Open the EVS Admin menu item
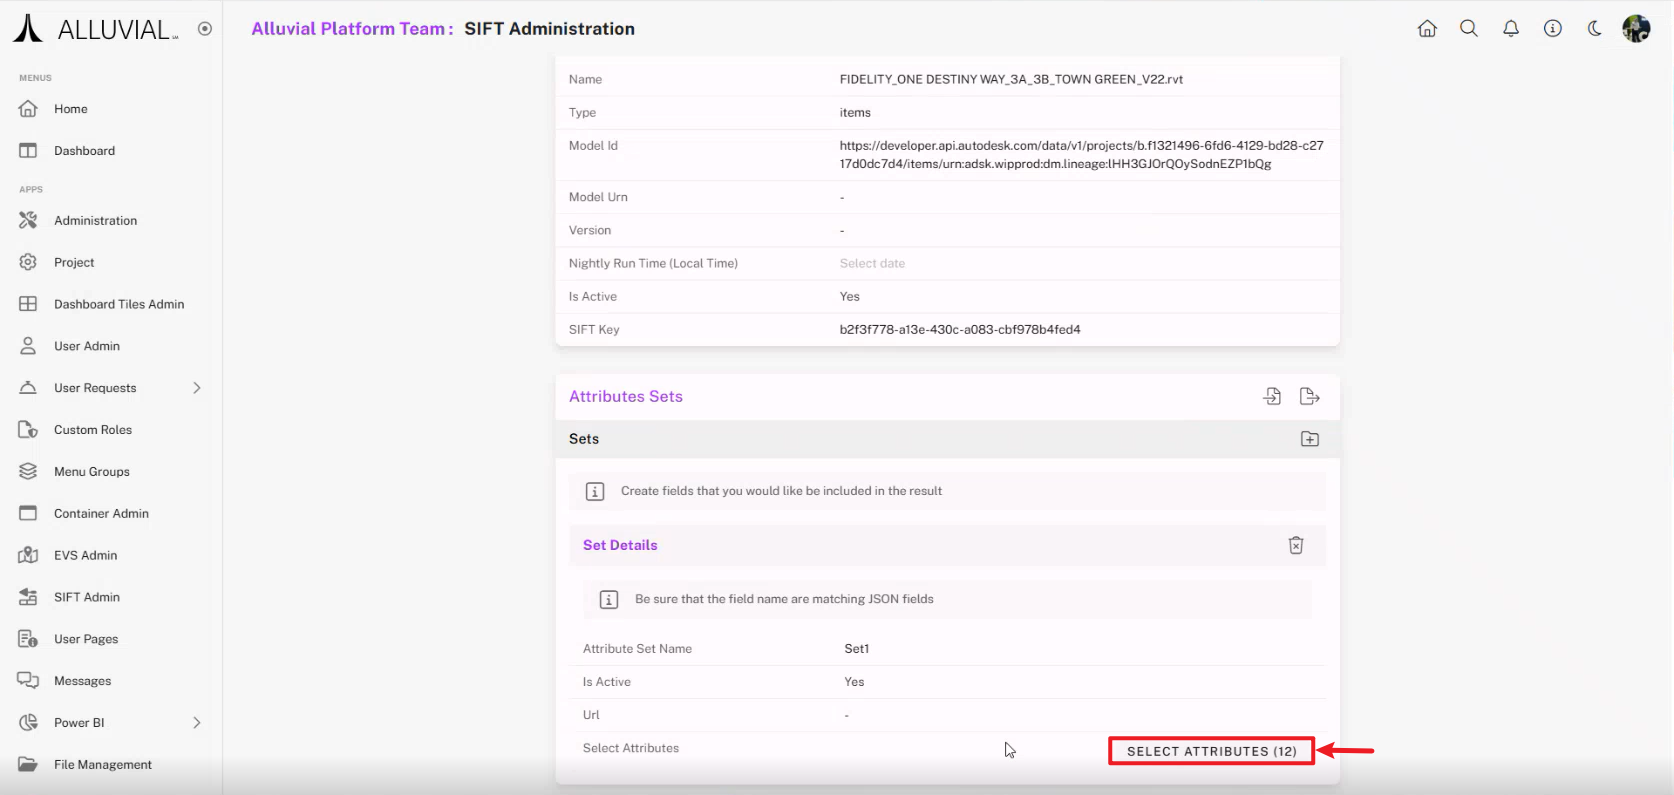This screenshot has width=1674, height=795. [x=85, y=555]
